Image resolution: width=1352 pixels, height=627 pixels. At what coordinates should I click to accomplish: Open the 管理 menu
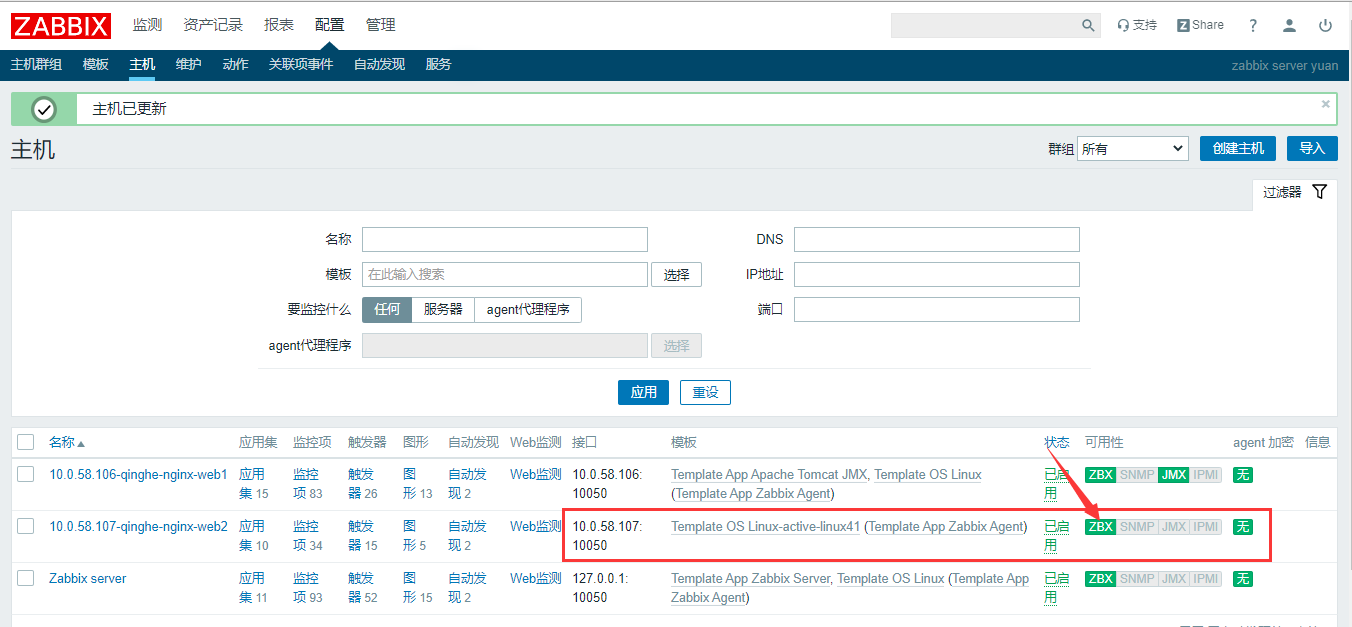coord(380,25)
